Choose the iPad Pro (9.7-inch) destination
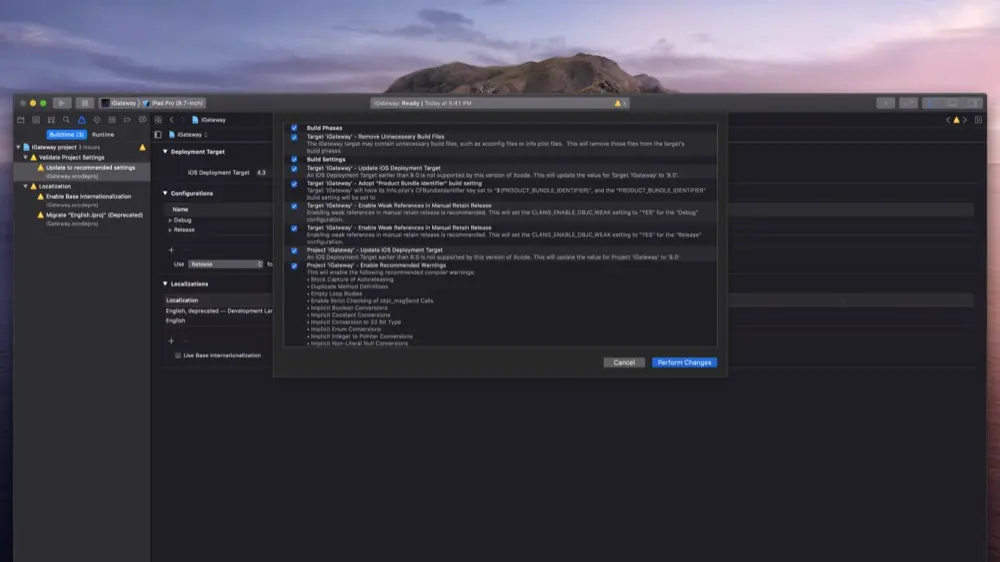The height and width of the screenshot is (562, 1000). (173, 103)
